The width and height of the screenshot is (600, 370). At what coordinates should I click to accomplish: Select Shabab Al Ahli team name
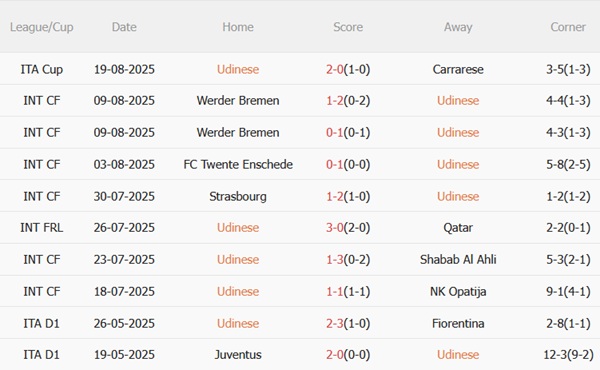click(x=458, y=259)
